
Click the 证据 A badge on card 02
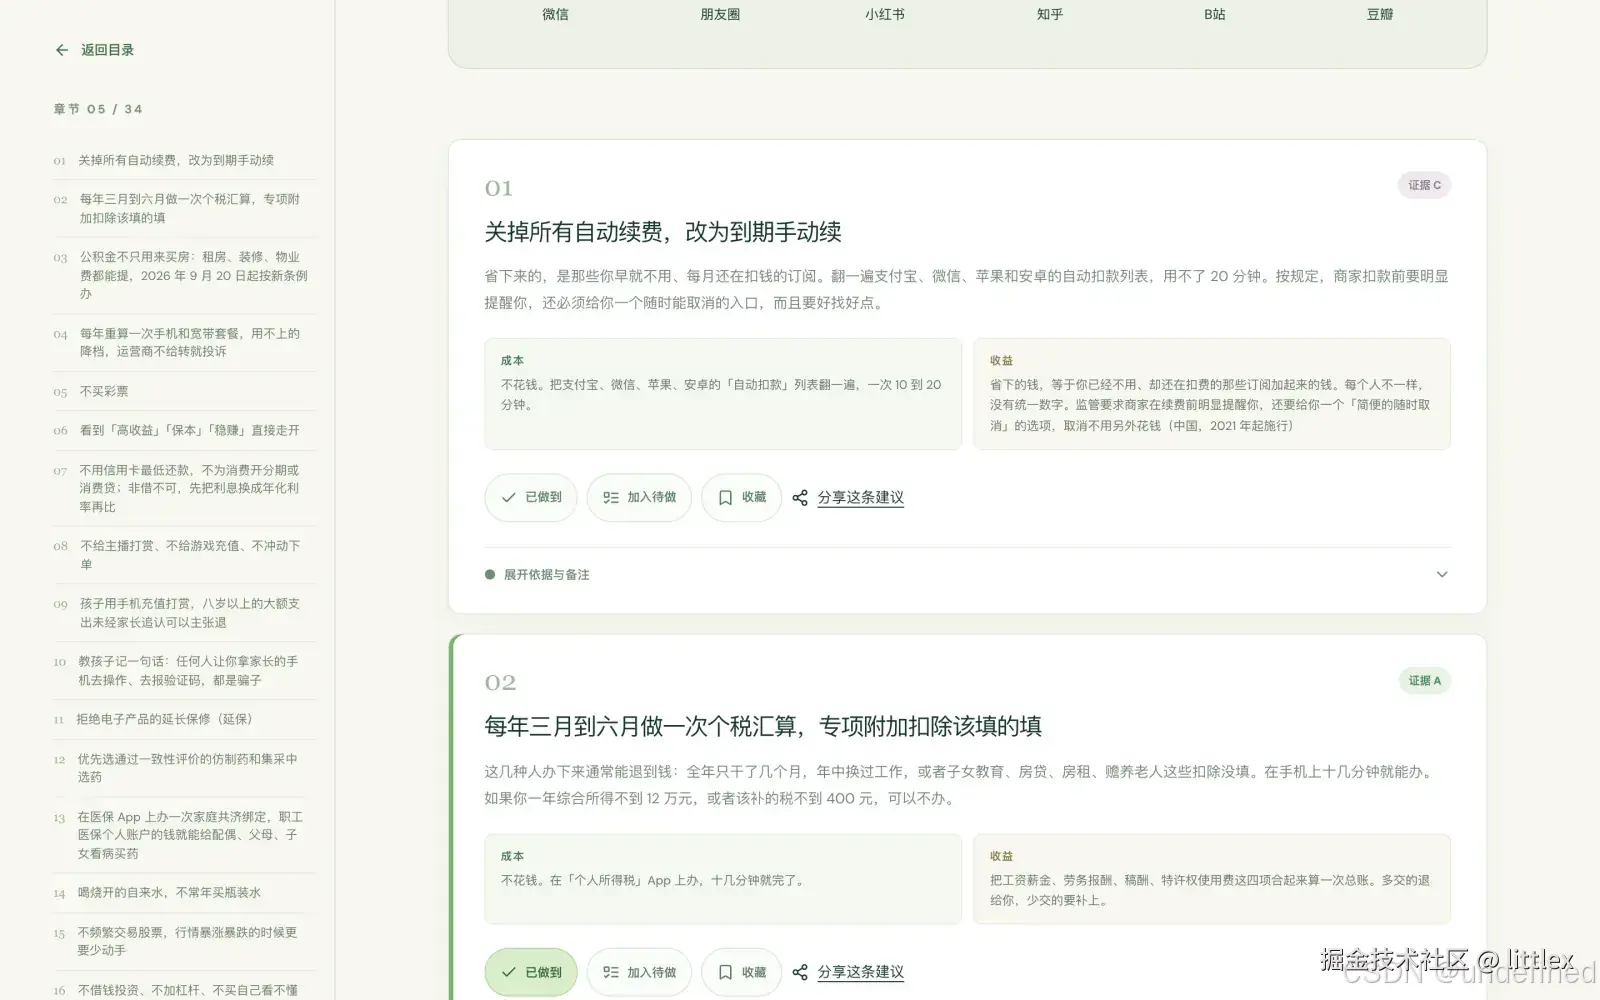pyautogui.click(x=1424, y=681)
